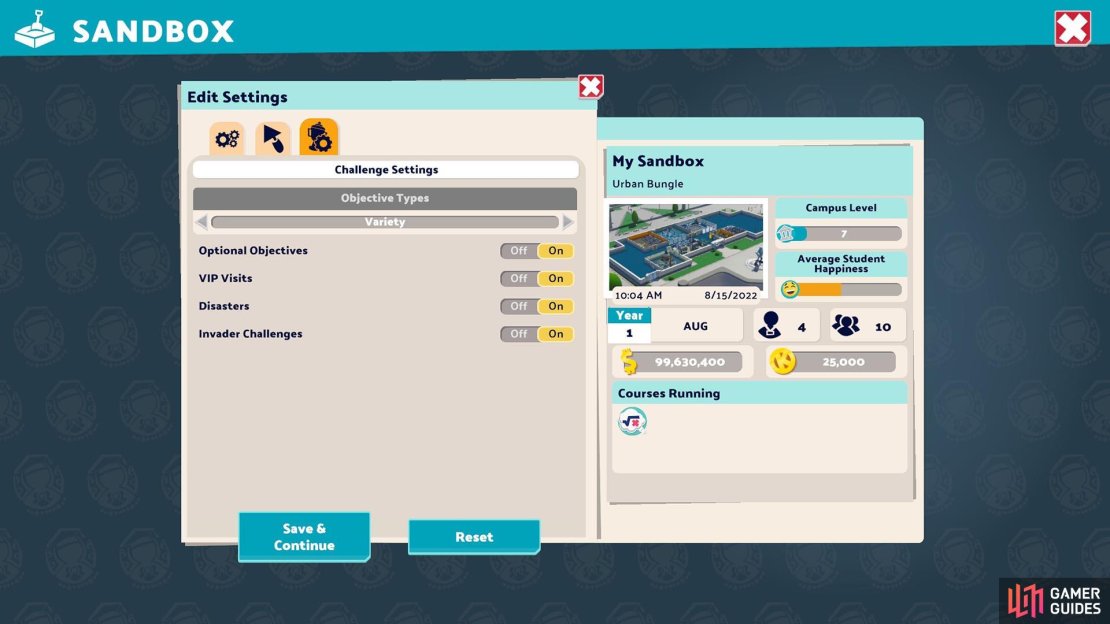This screenshot has height=624, width=1110.
Task: Click the Kudosh value 25,000
Action: [x=843, y=362]
